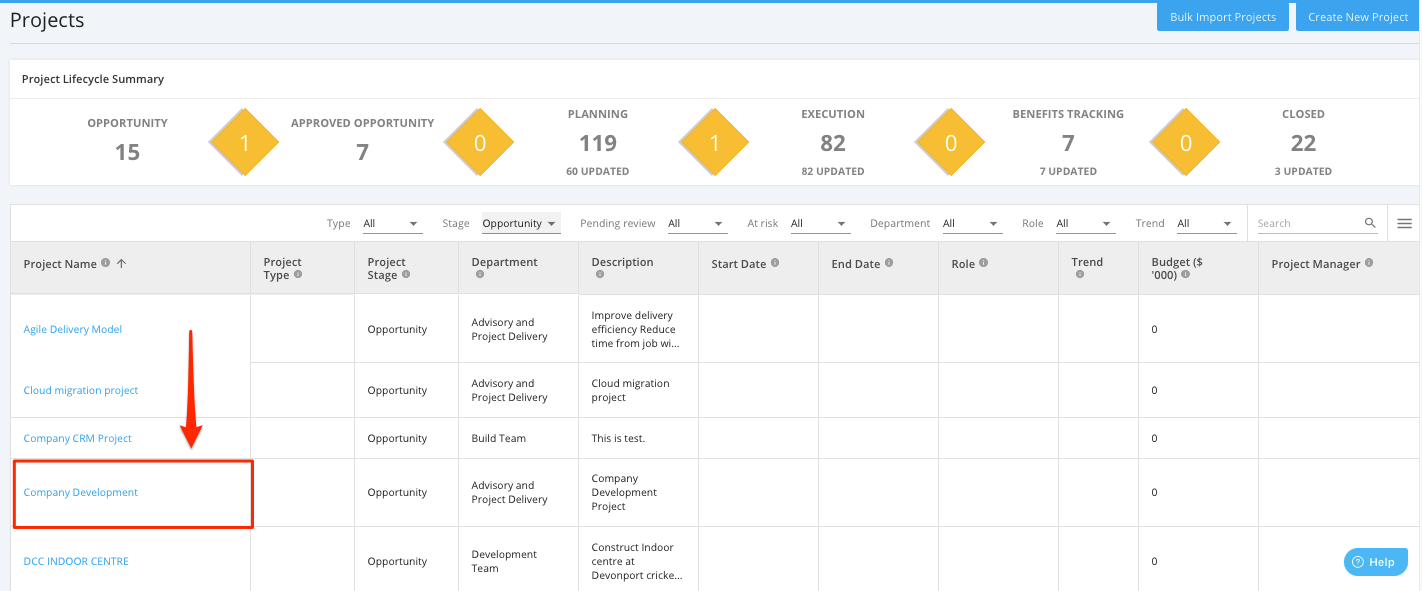Select the Approved Opportunity count 7

pyautogui.click(x=362, y=152)
